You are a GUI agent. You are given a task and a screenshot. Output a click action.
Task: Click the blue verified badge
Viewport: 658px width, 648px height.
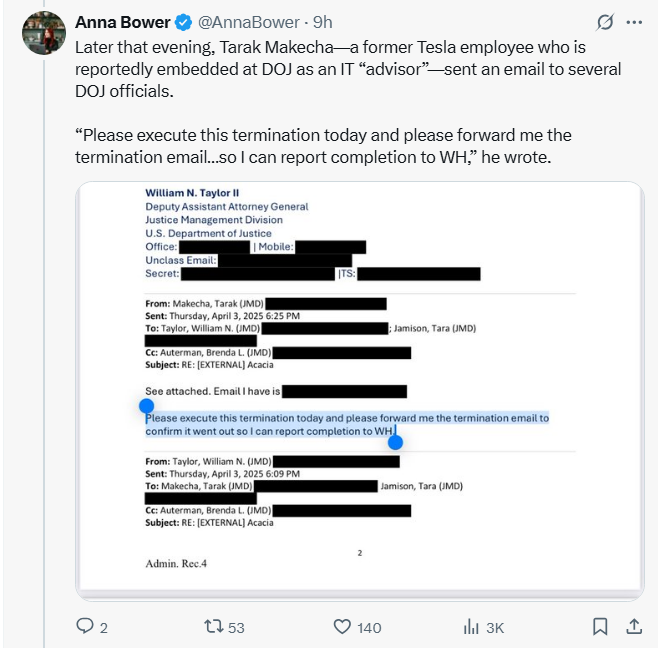click(x=185, y=22)
